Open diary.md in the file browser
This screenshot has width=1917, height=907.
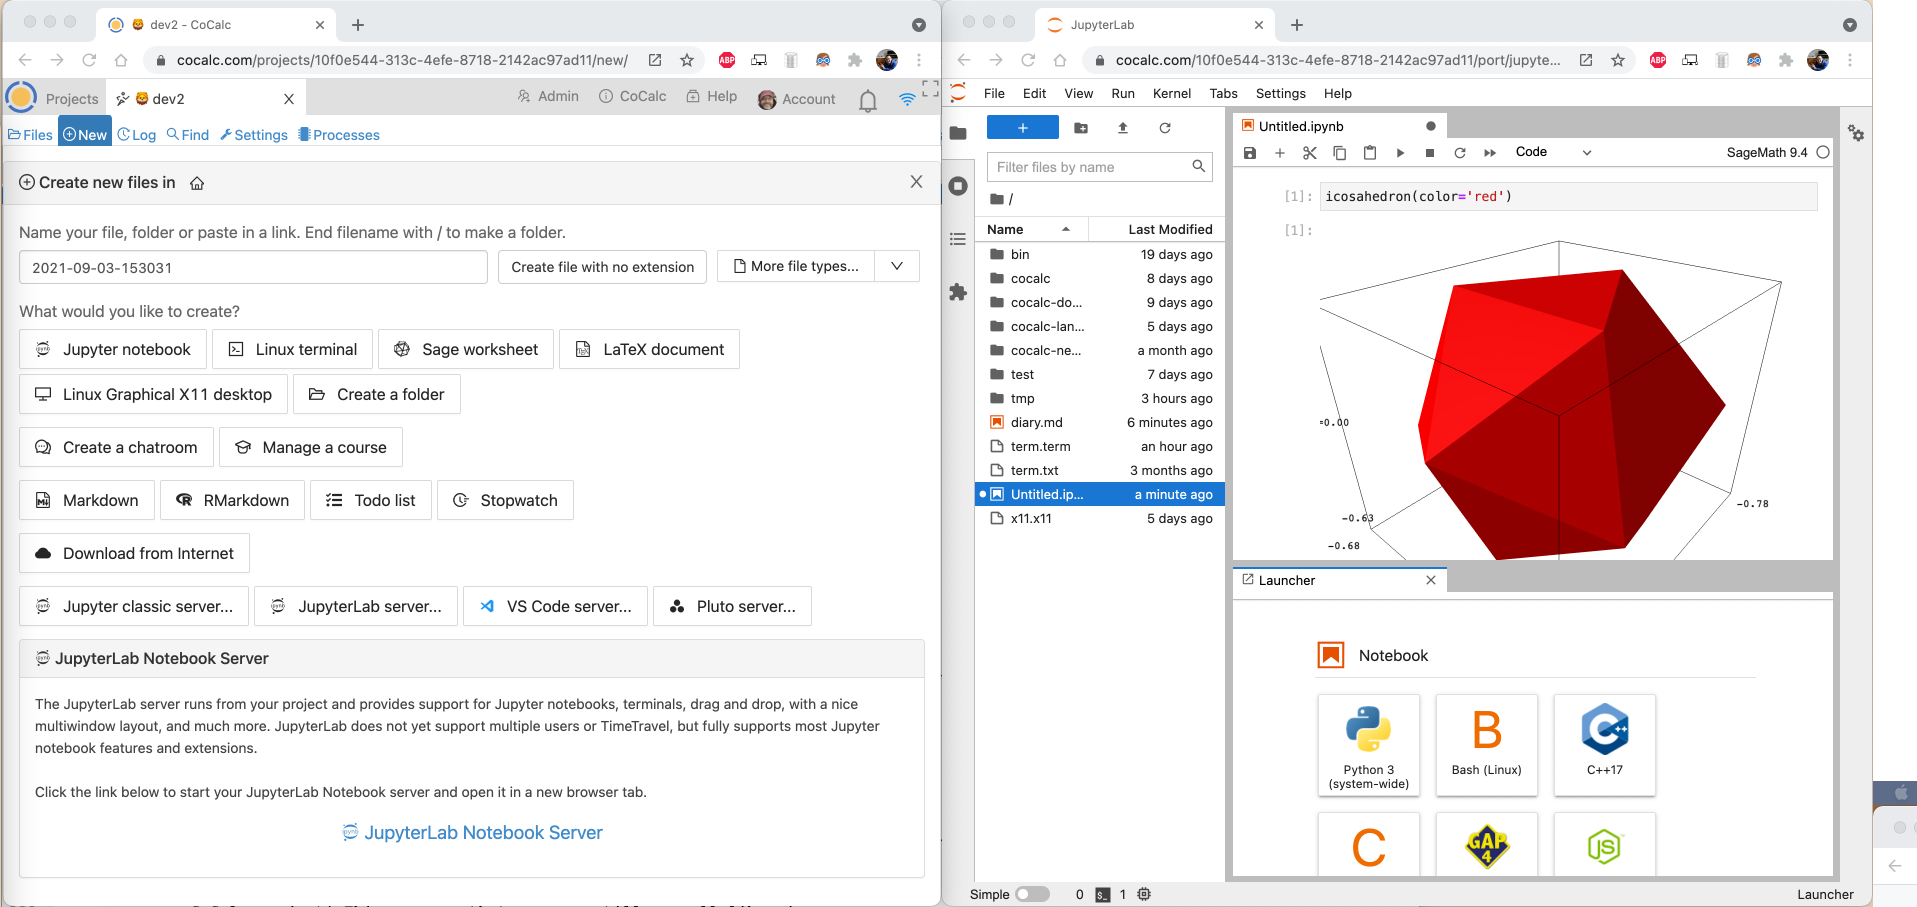1036,422
